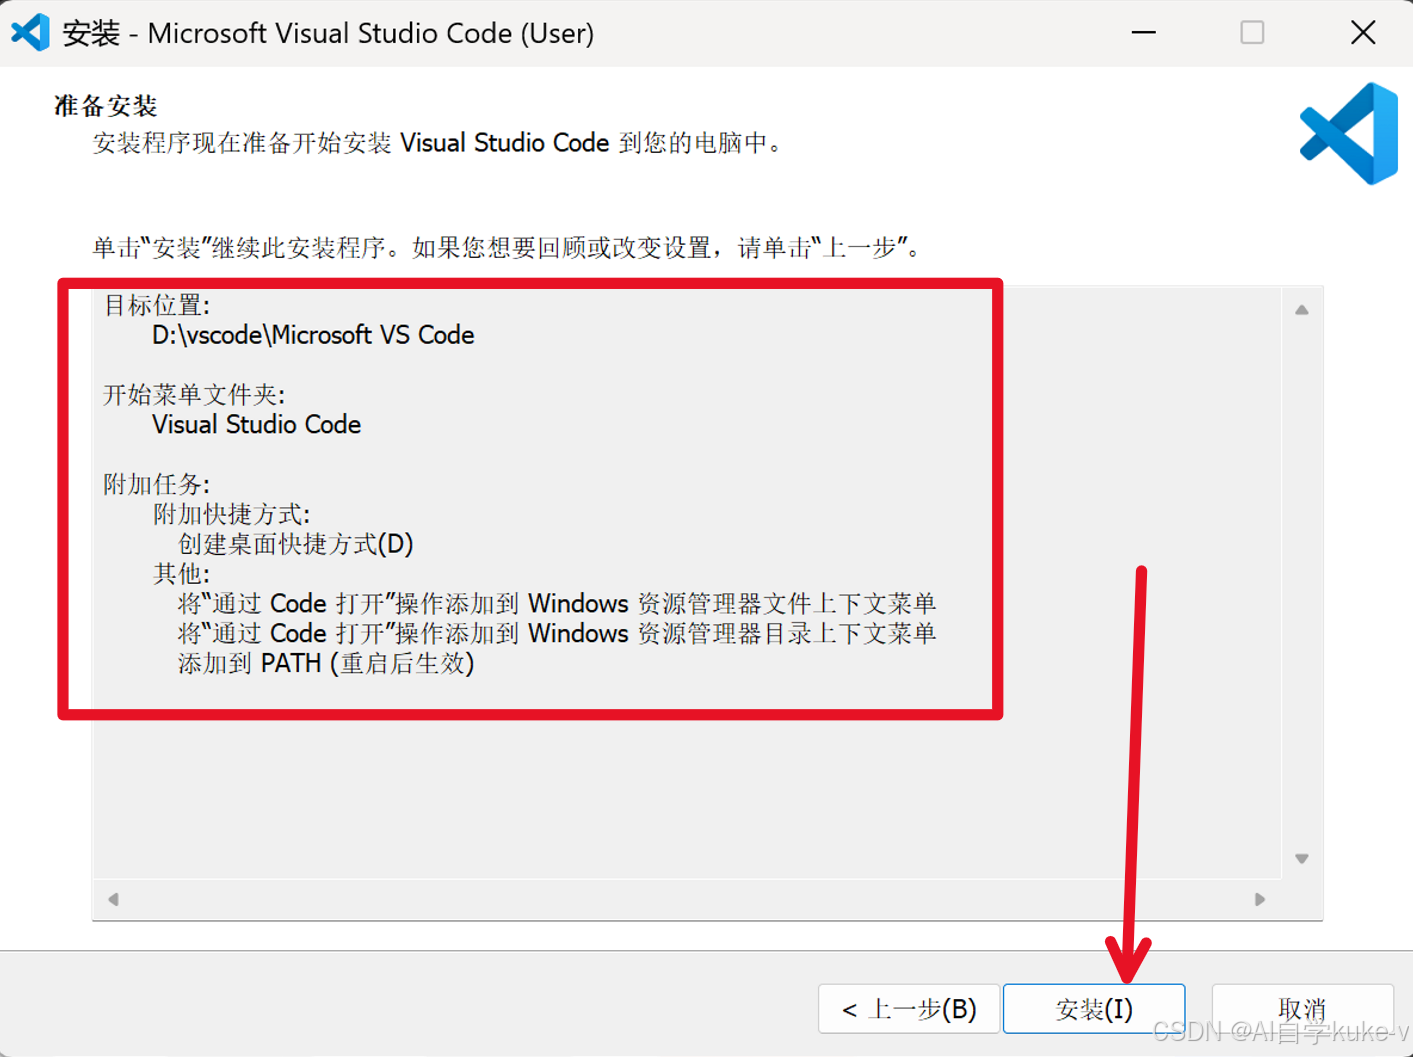Go back with 上一步(B) button
The image size is (1413, 1057).
click(909, 1008)
